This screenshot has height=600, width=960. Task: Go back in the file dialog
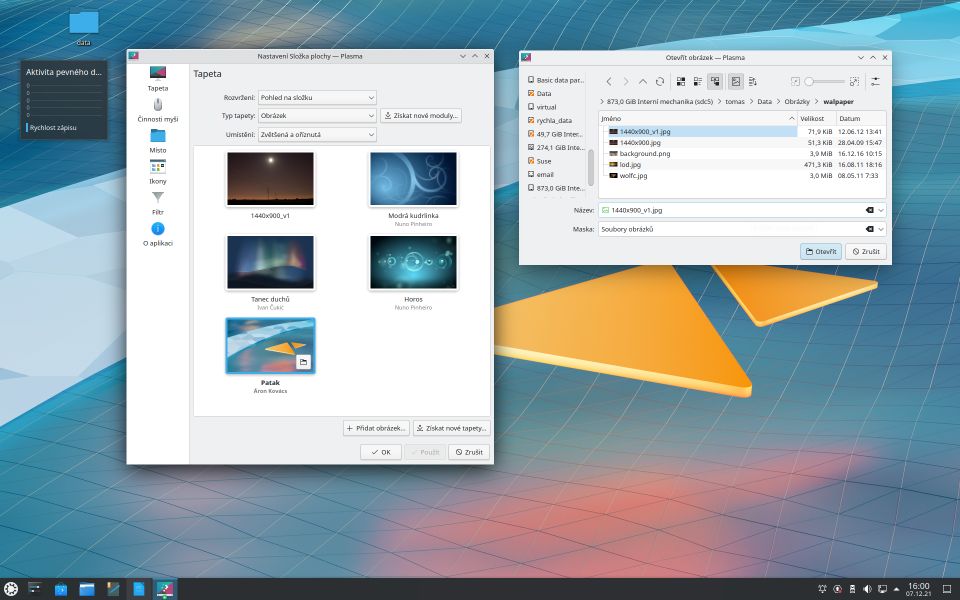tap(609, 81)
